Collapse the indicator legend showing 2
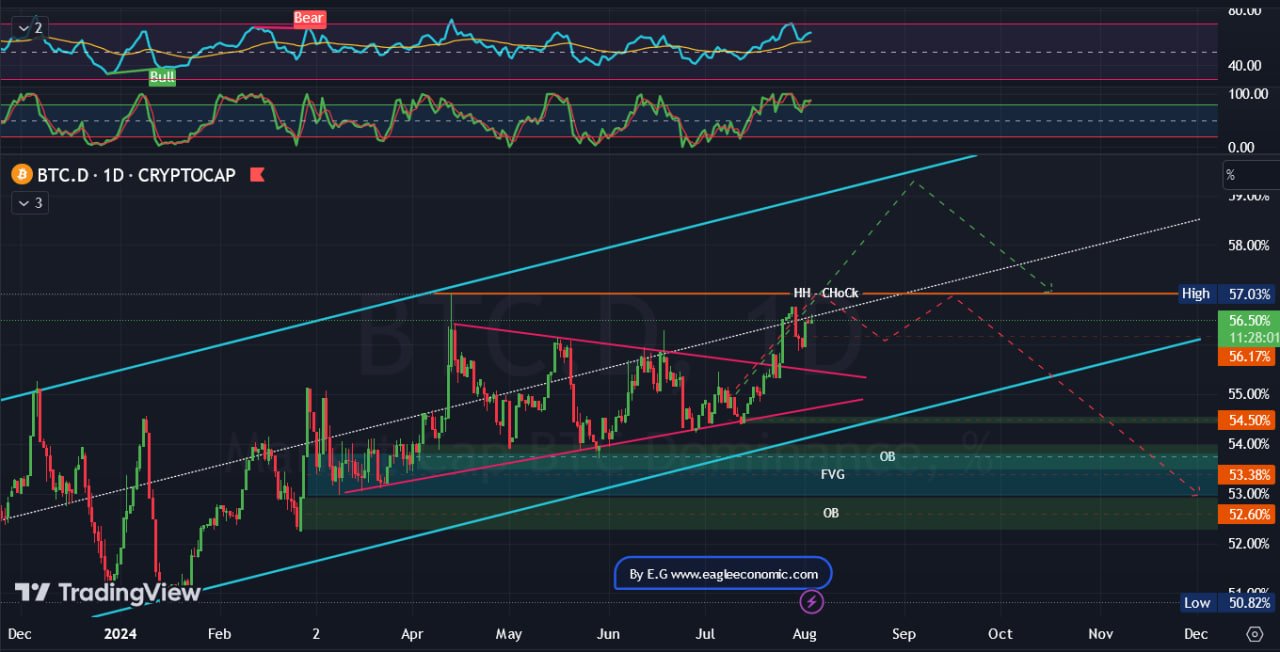Viewport: 1280px width, 652px height. pyautogui.click(x=30, y=28)
